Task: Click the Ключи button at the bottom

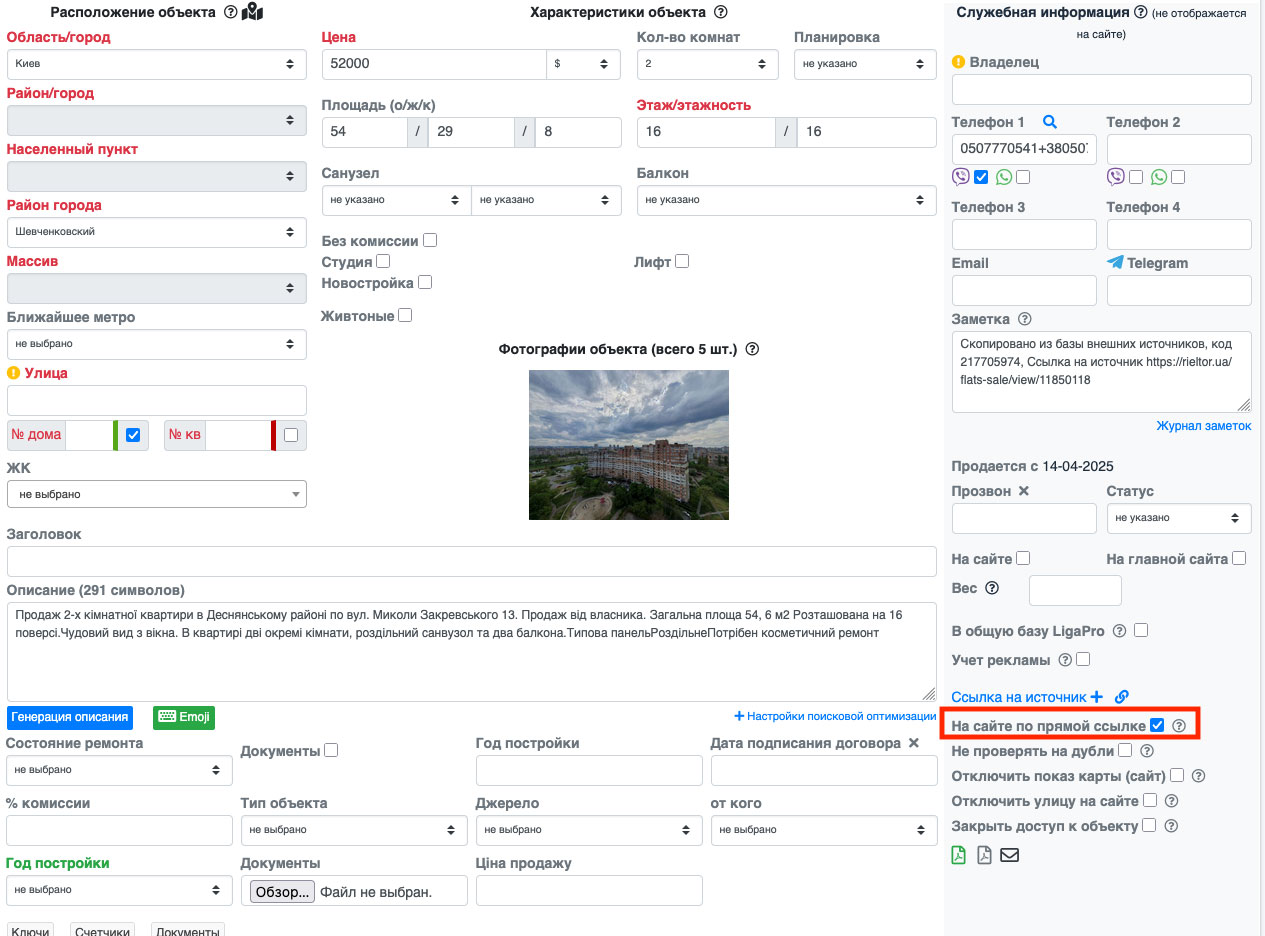Action: pyautogui.click(x=30, y=929)
